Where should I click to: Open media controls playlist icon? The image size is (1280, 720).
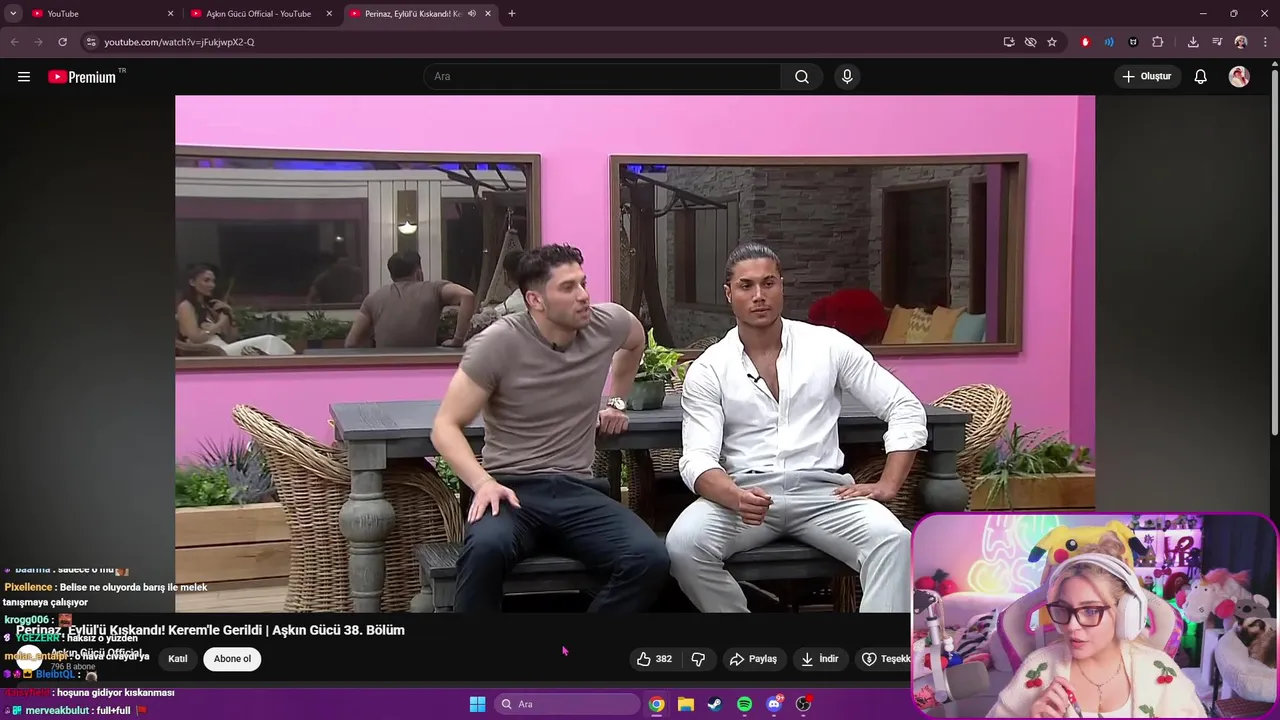[x=1217, y=42]
